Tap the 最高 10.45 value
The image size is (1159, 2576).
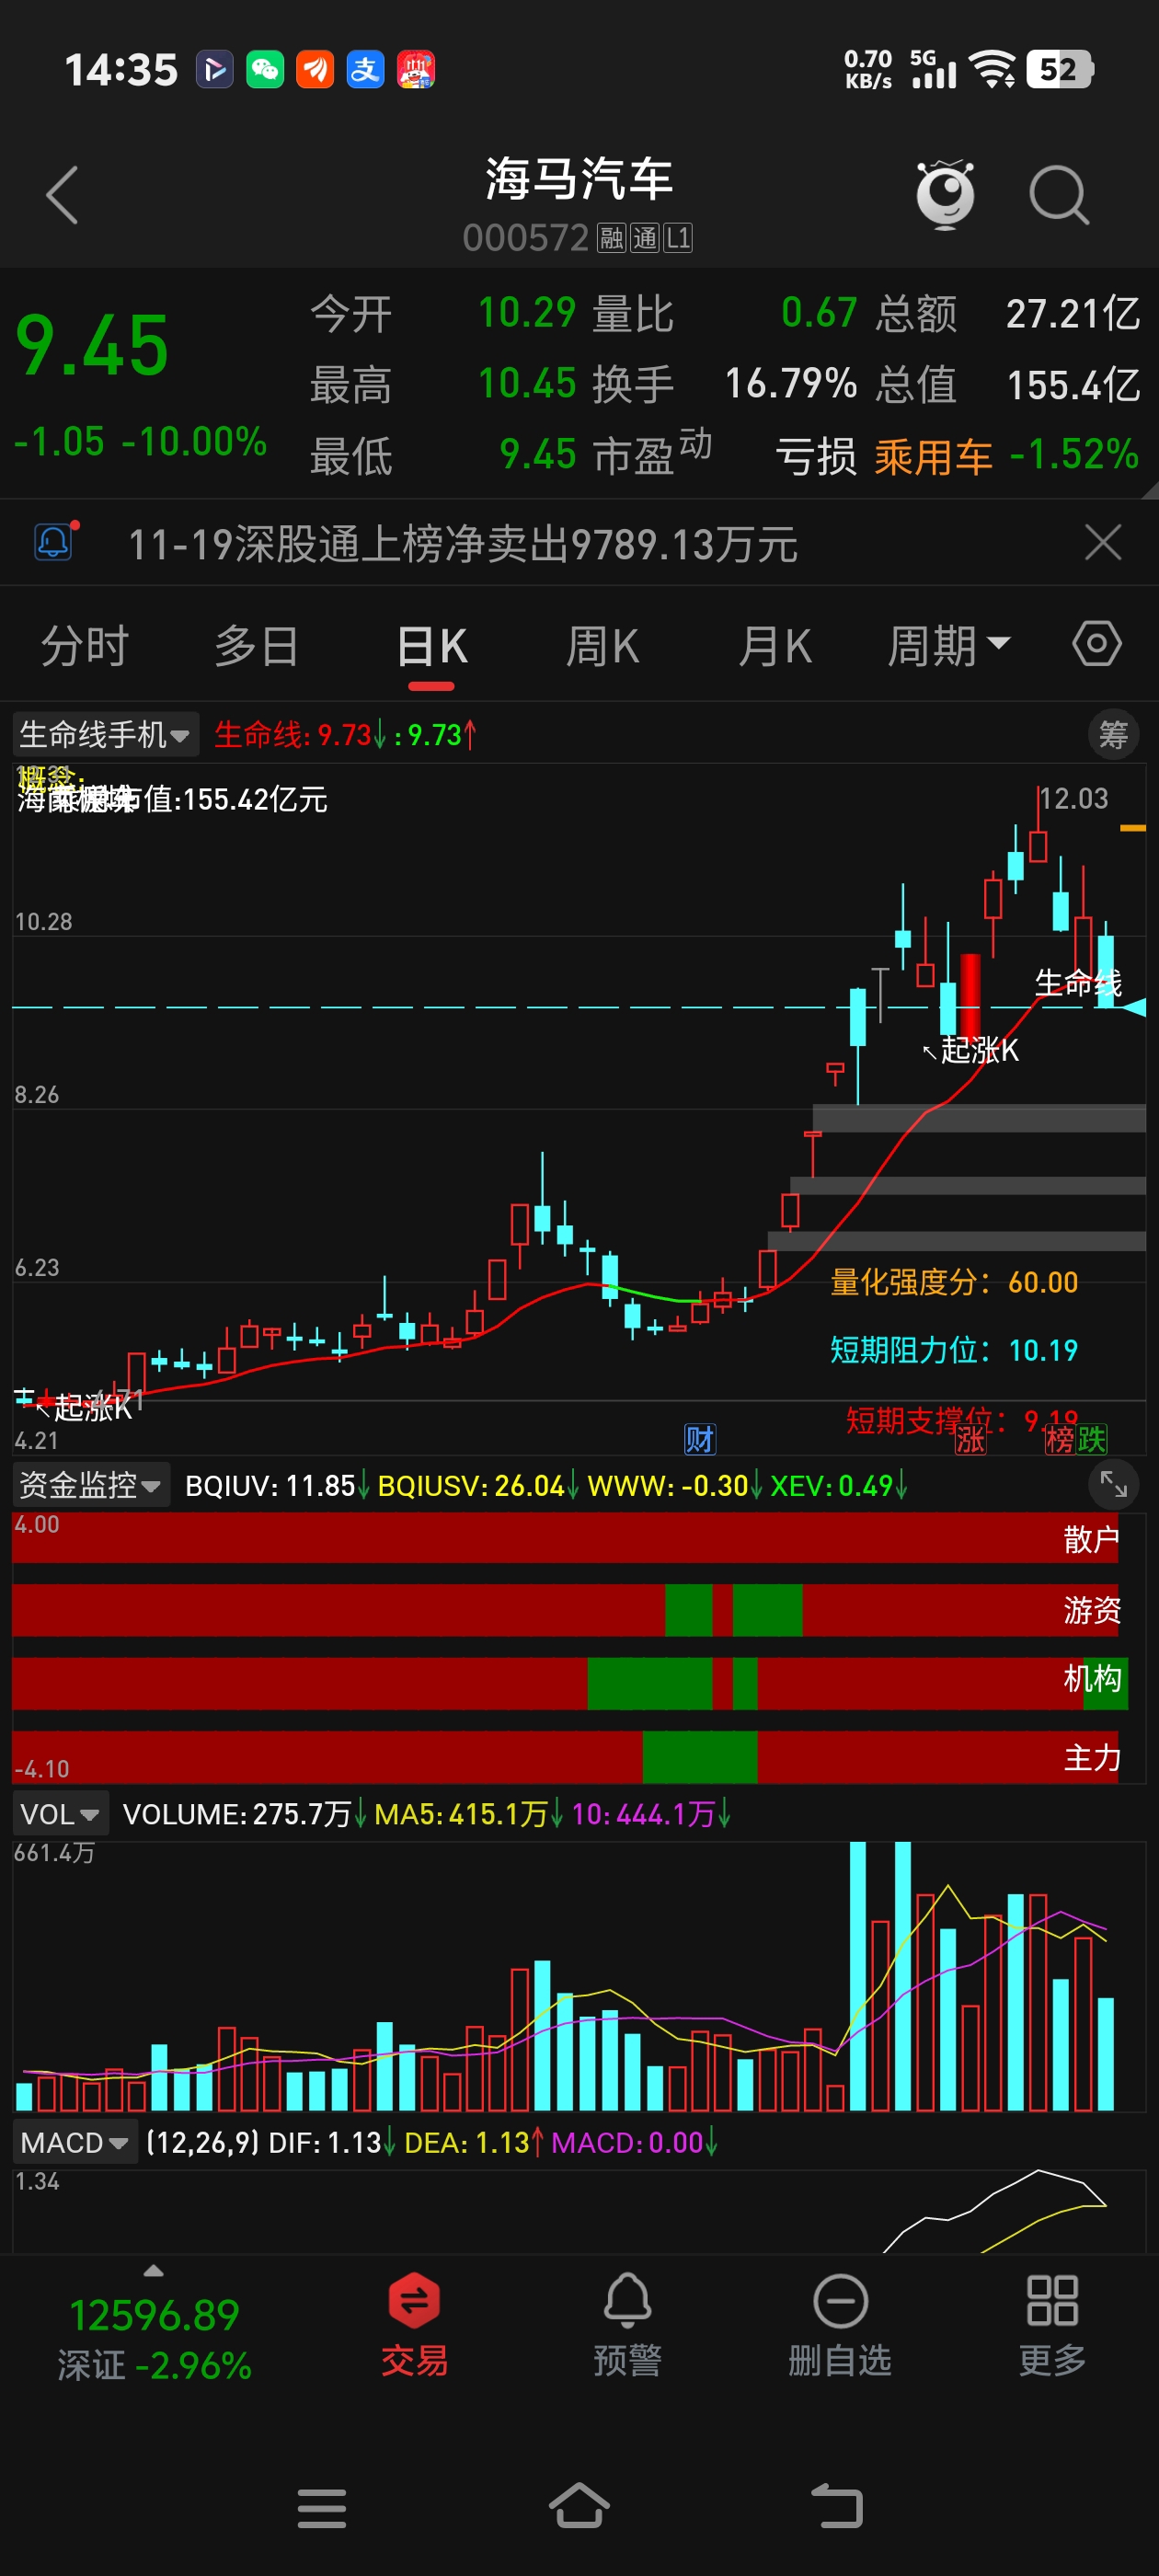pos(527,384)
